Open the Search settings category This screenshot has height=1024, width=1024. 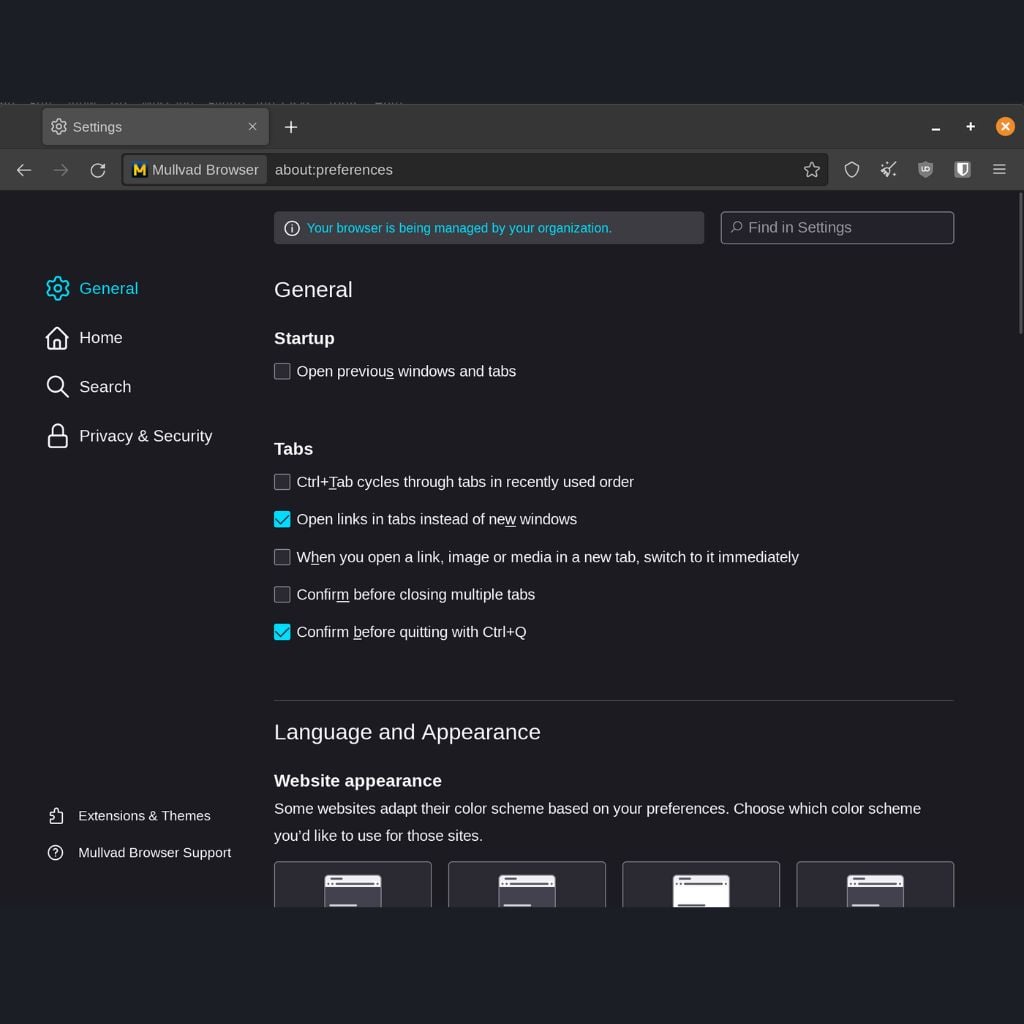point(89,387)
